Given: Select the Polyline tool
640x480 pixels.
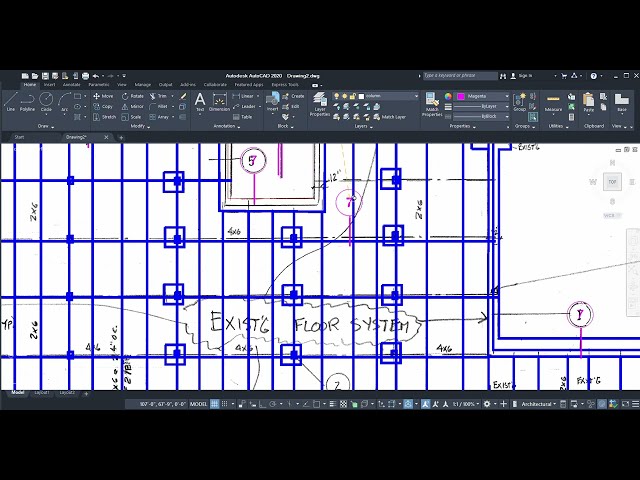Looking at the screenshot, I should pos(27,102).
